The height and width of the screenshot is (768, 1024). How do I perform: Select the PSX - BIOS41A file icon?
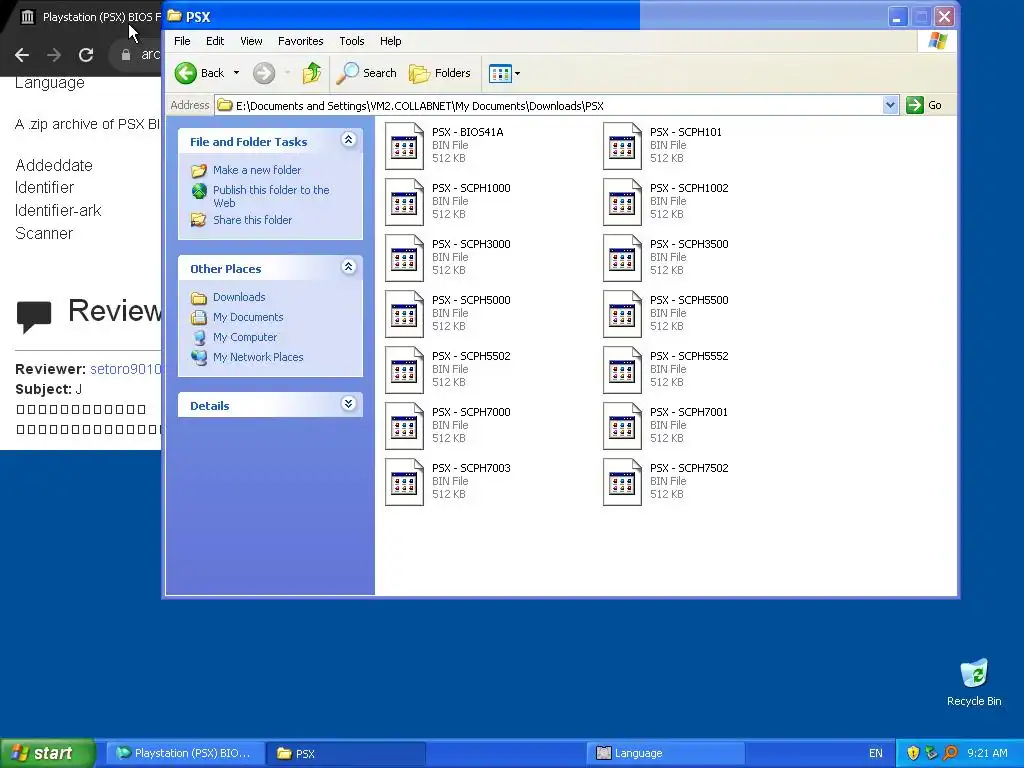(x=404, y=146)
